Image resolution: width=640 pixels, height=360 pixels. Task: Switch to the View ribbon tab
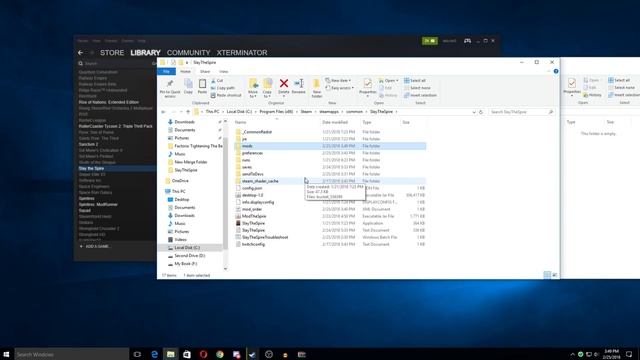click(224, 71)
